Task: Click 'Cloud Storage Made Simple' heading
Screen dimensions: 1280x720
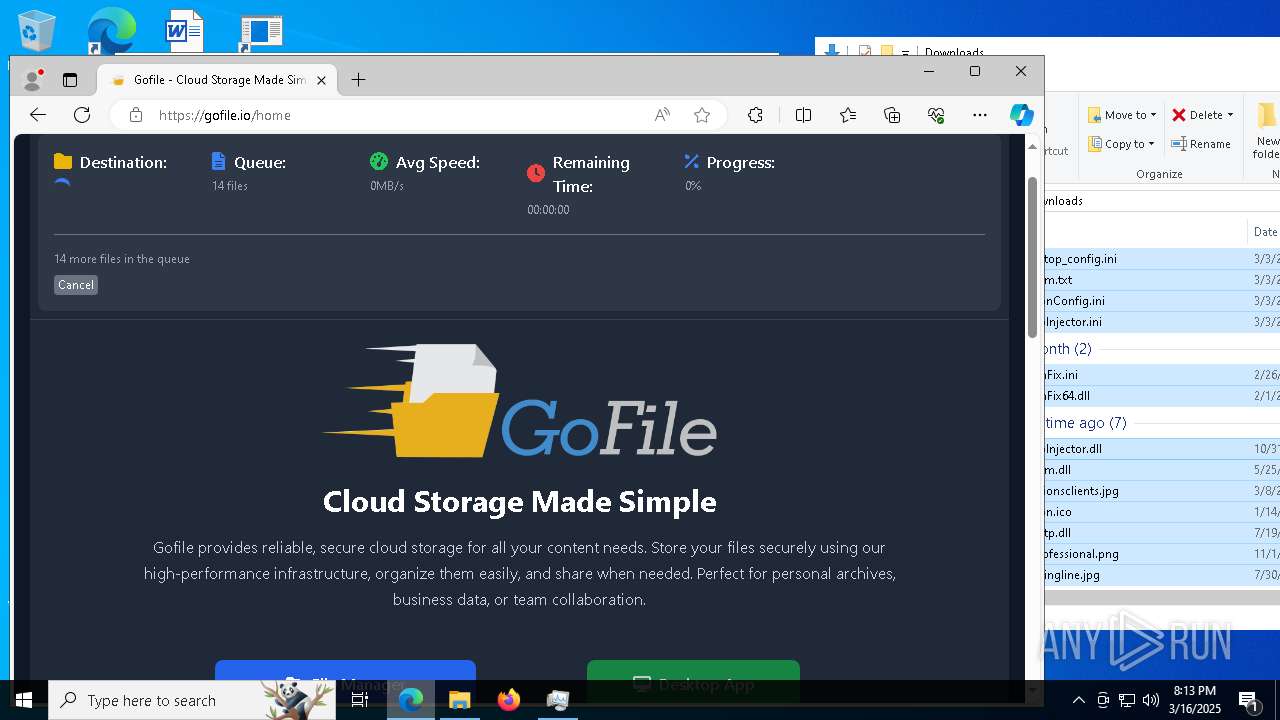Action: 520,501
